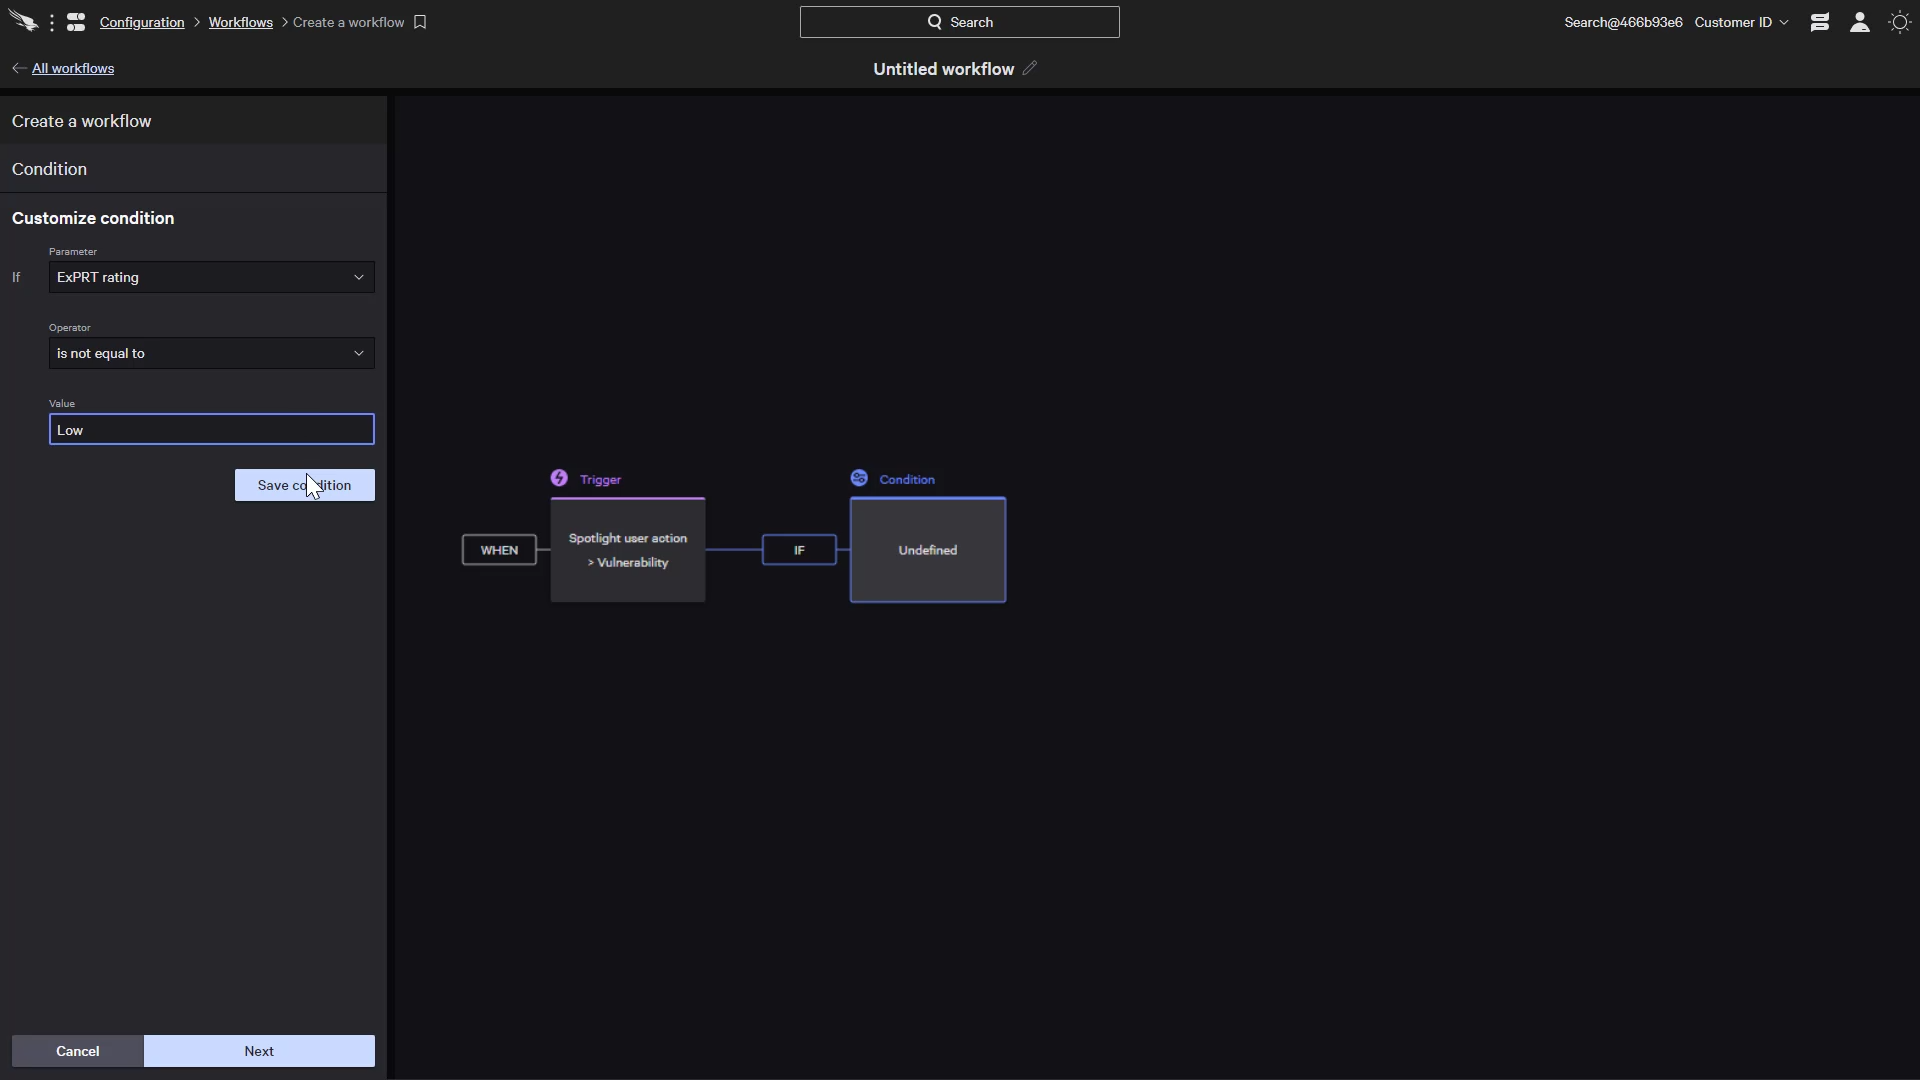Toggle the WHEN node in workflow
The image size is (1920, 1080).
point(498,550)
